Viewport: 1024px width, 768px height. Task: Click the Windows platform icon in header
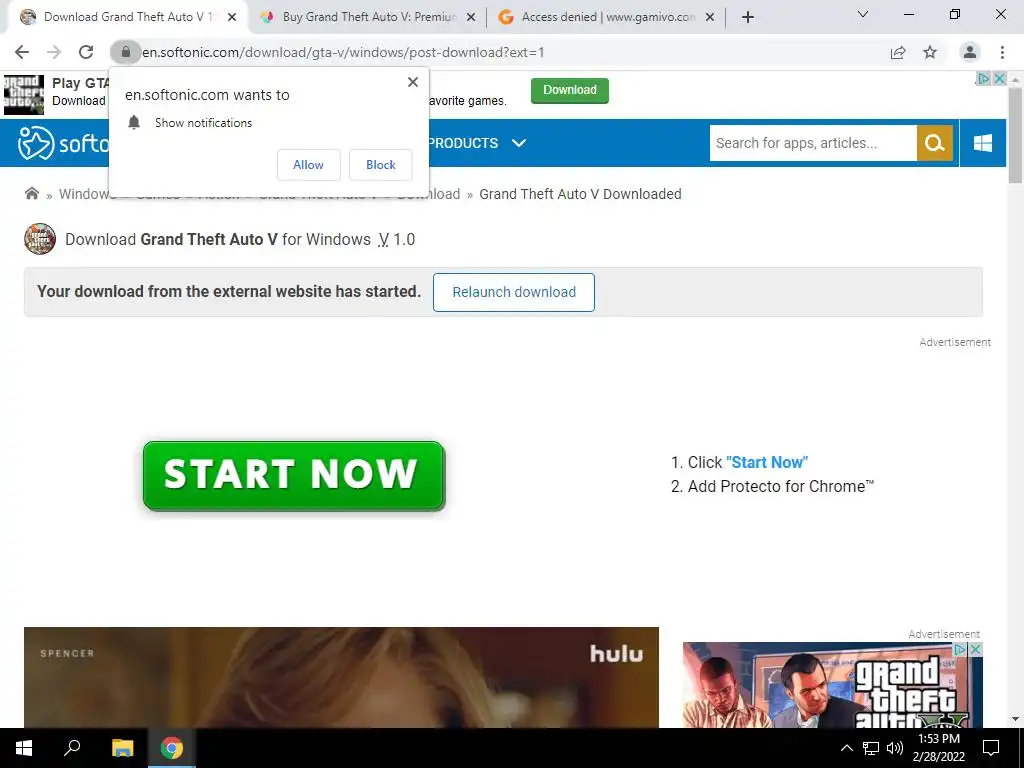point(983,143)
